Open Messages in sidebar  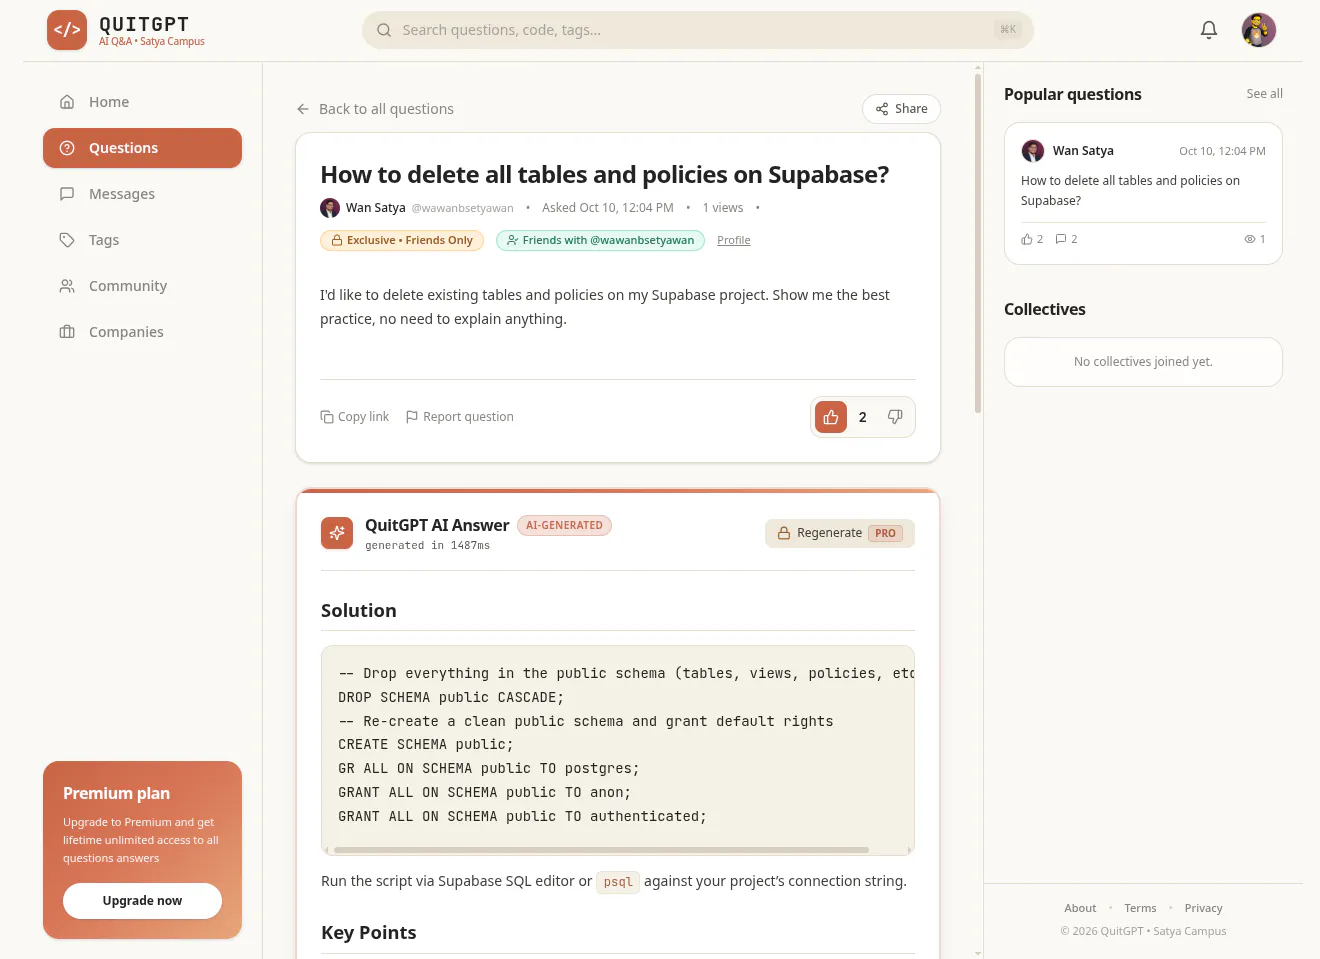(x=142, y=194)
